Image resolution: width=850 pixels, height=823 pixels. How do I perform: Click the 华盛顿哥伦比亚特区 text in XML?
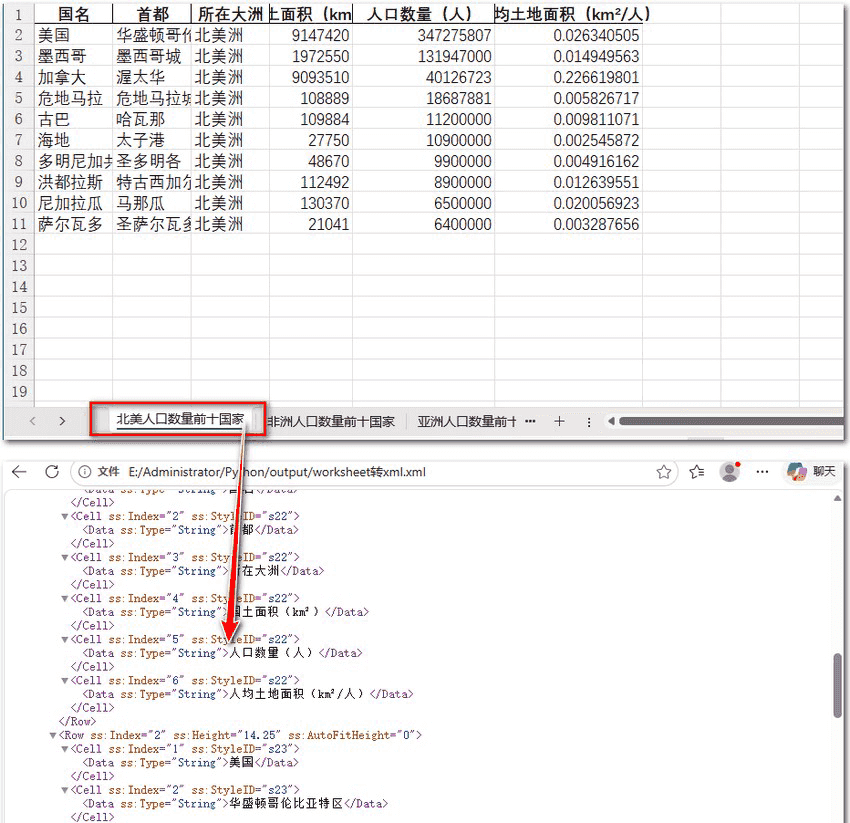pos(286,803)
